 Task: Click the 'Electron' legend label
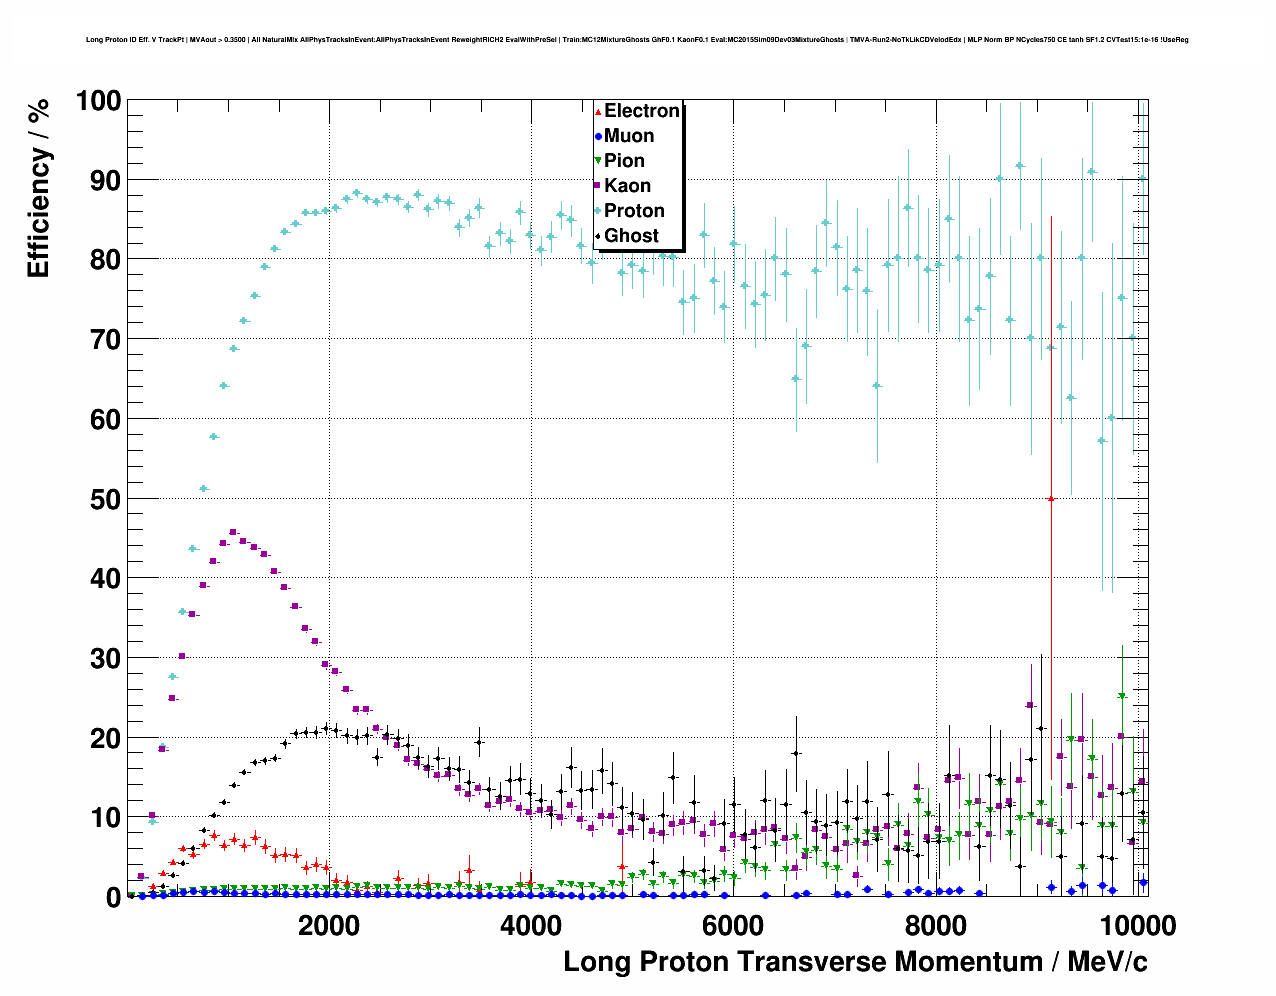click(642, 111)
